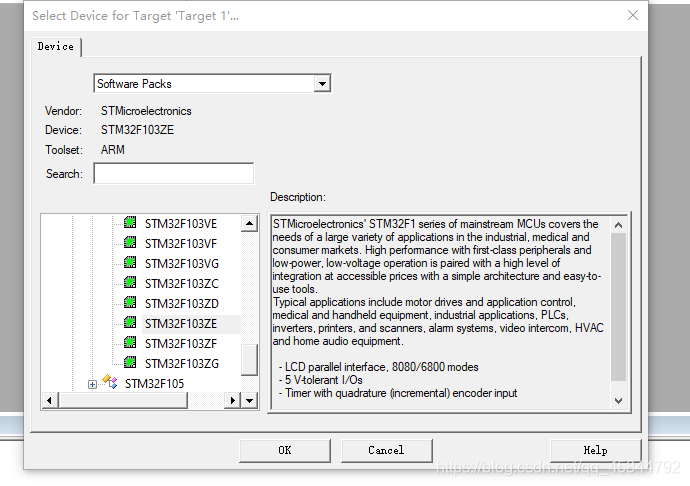Click the Search input field

pos(173,173)
